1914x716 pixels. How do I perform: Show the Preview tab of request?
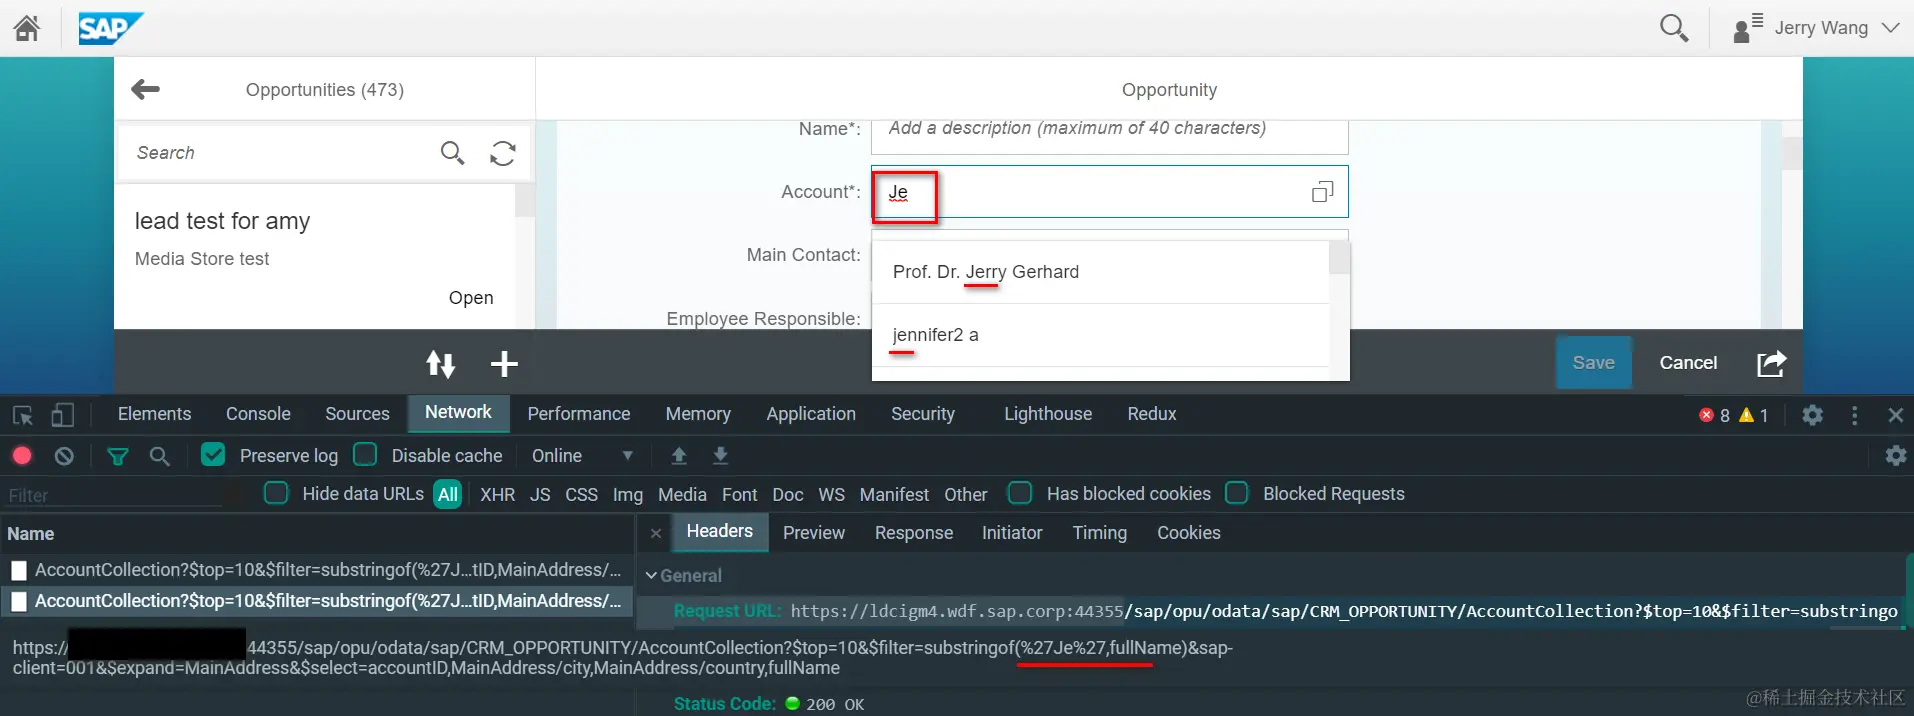point(814,533)
